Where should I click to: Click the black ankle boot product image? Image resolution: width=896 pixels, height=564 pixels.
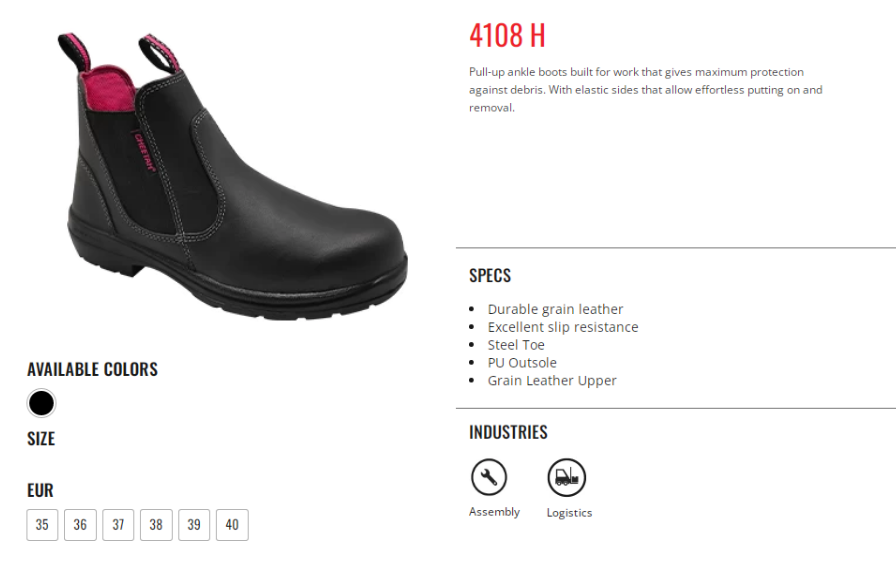tap(233, 174)
